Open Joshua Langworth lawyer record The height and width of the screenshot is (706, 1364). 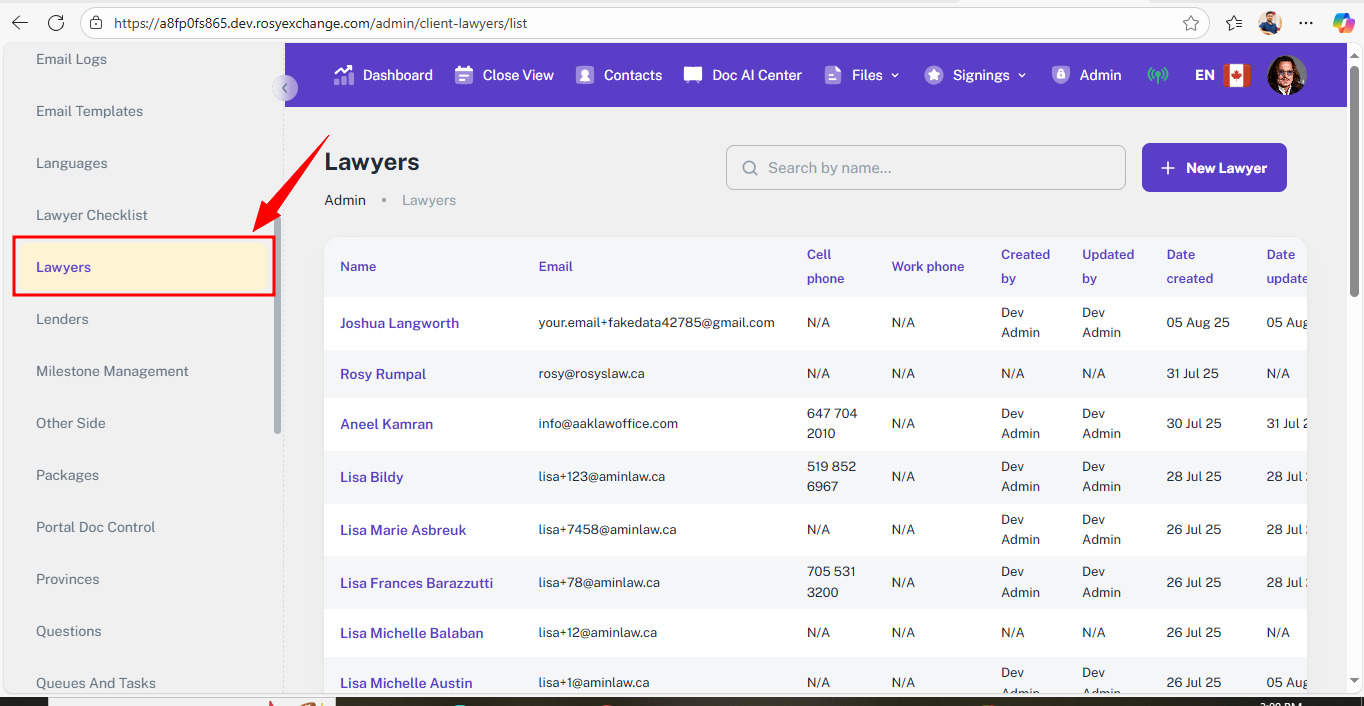coord(399,323)
